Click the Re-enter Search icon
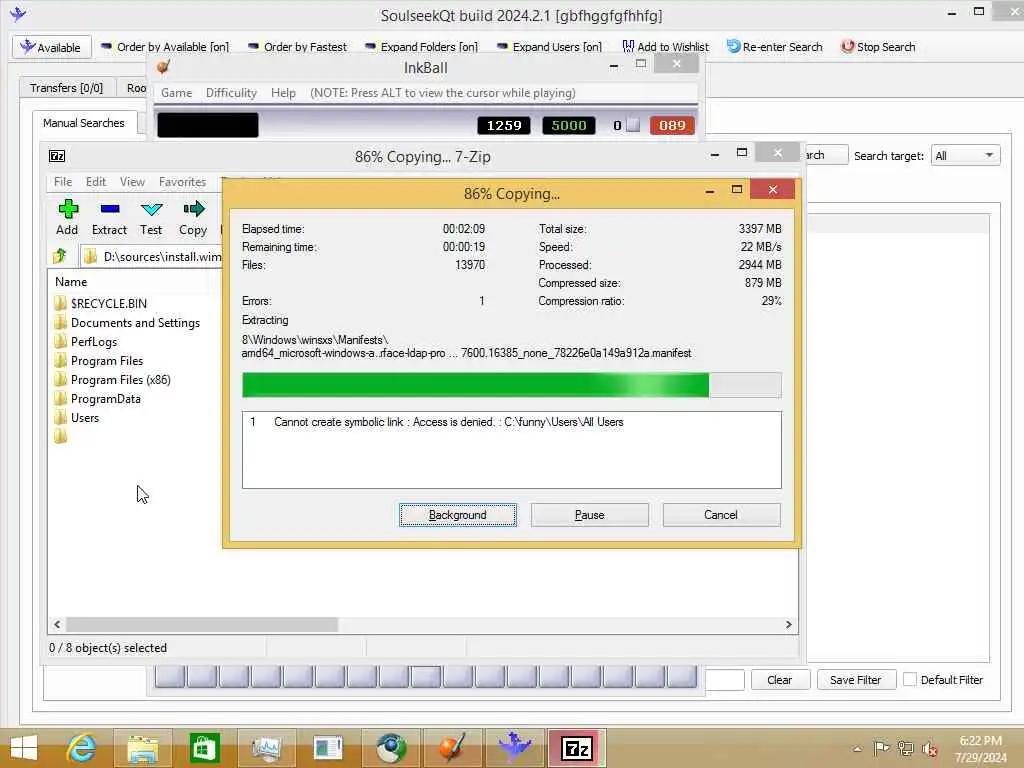This screenshot has height=768, width=1024. [733, 46]
